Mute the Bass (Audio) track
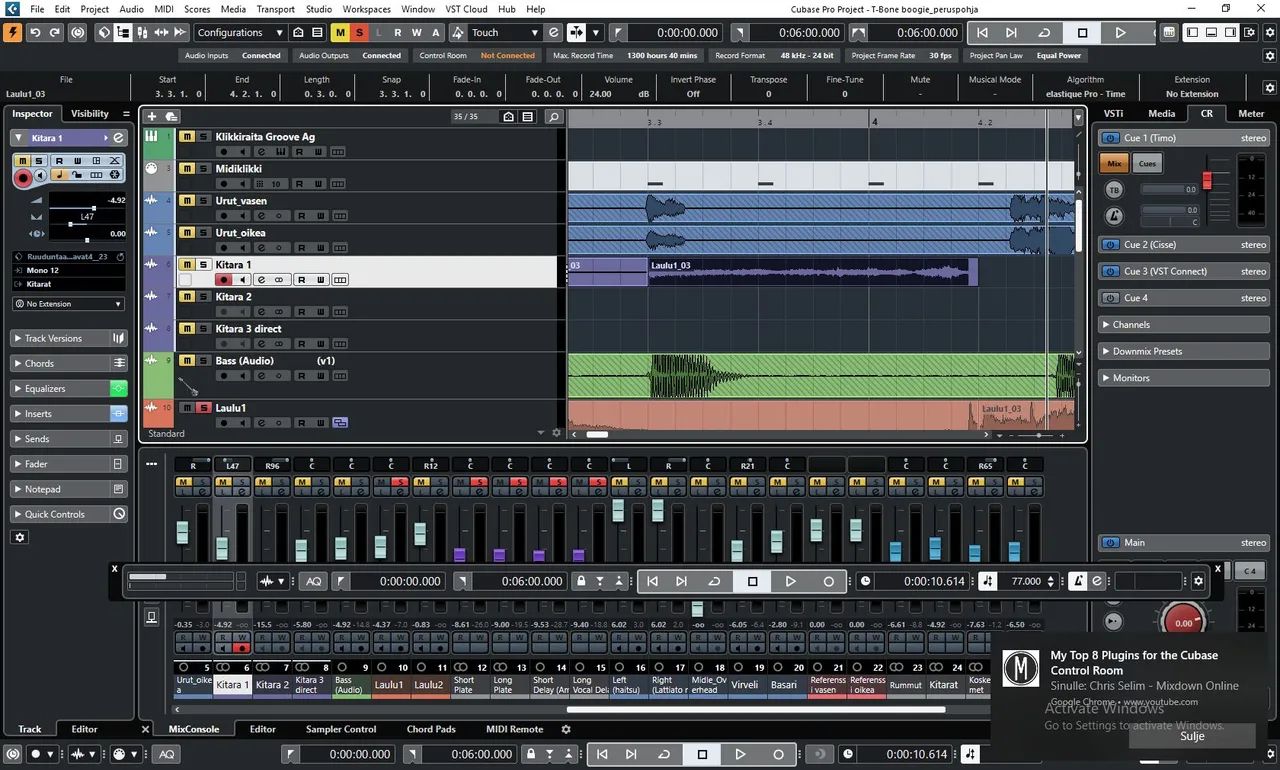 tap(187, 361)
